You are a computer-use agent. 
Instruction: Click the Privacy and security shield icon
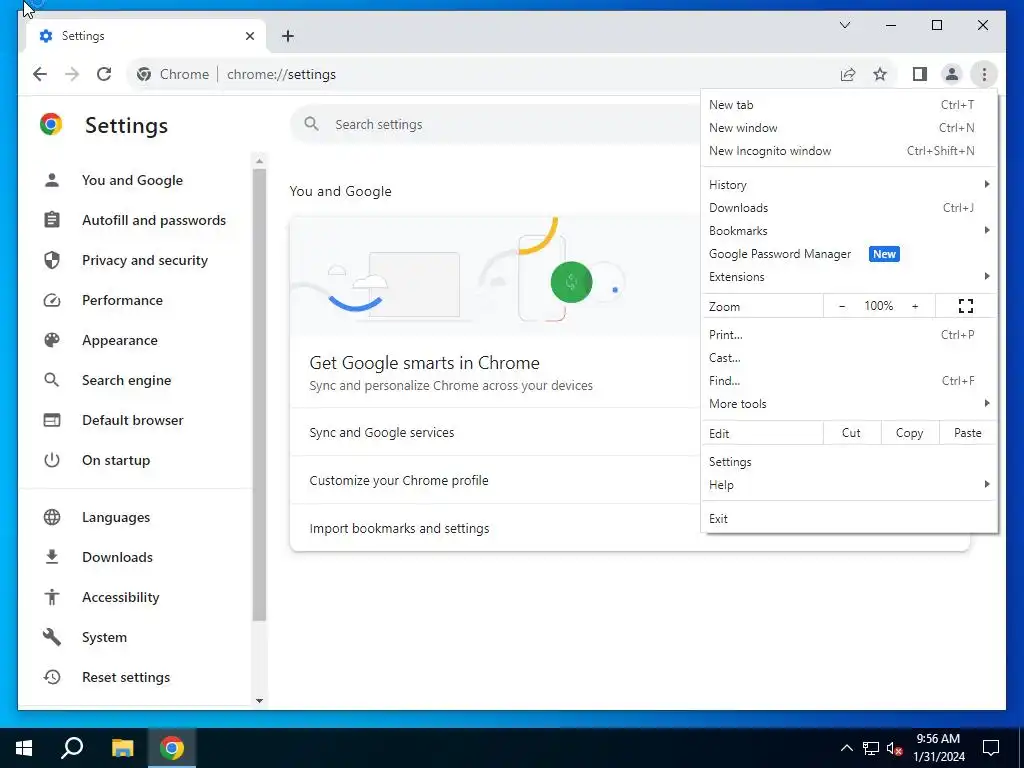[x=52, y=260]
